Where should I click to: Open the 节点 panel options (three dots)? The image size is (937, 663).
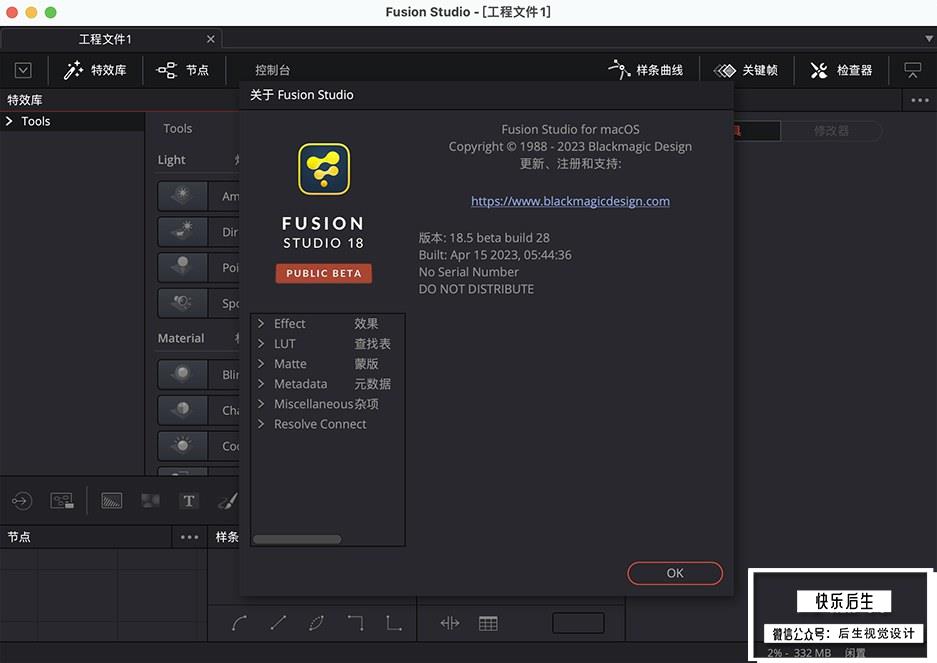pyautogui.click(x=189, y=537)
